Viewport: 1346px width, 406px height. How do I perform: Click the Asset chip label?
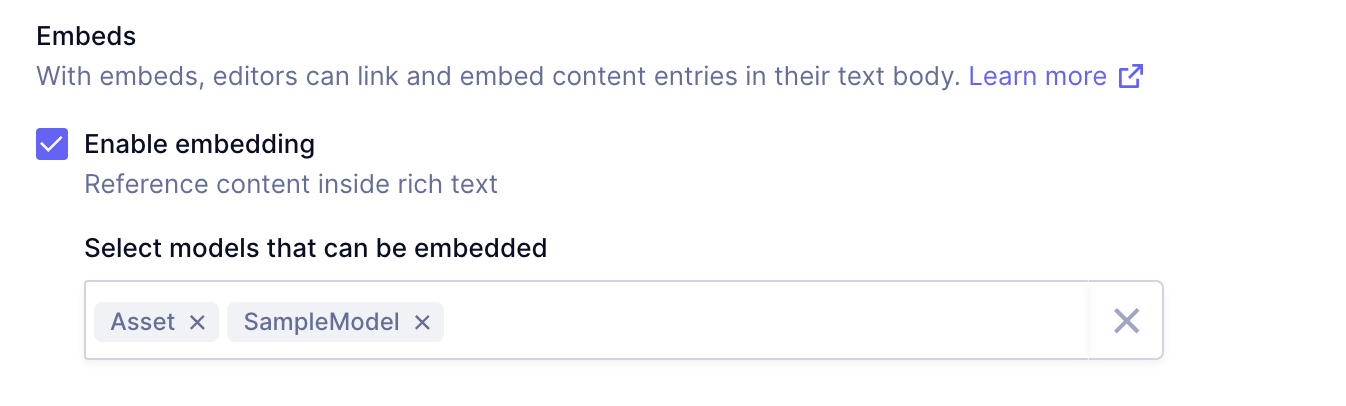[x=143, y=322]
